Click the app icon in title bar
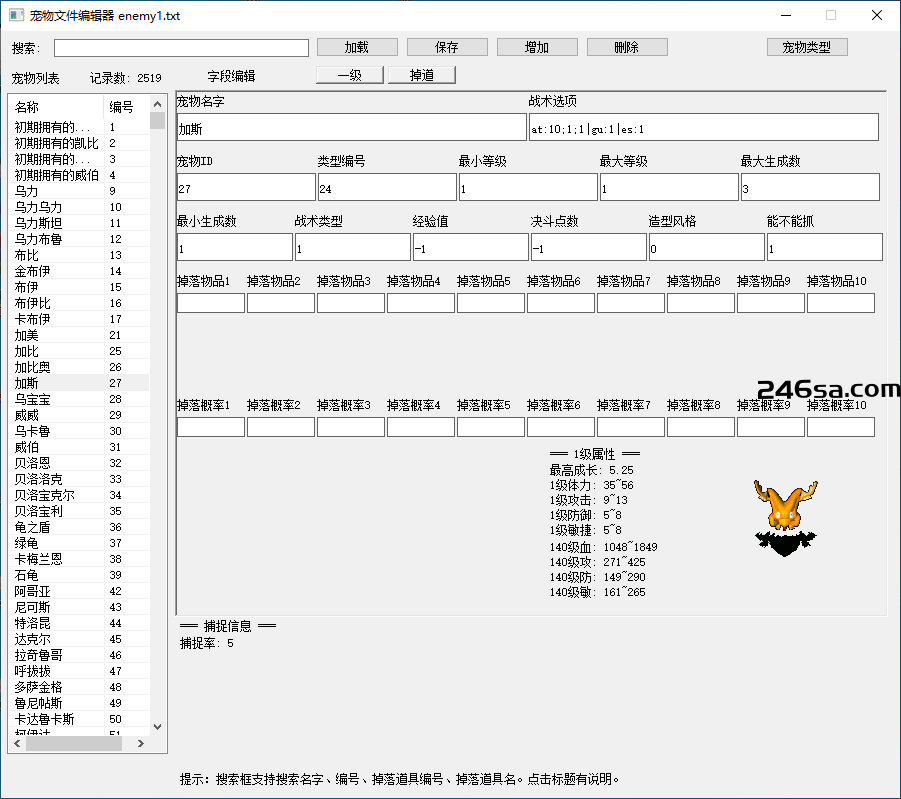The image size is (901, 799). 17,16
